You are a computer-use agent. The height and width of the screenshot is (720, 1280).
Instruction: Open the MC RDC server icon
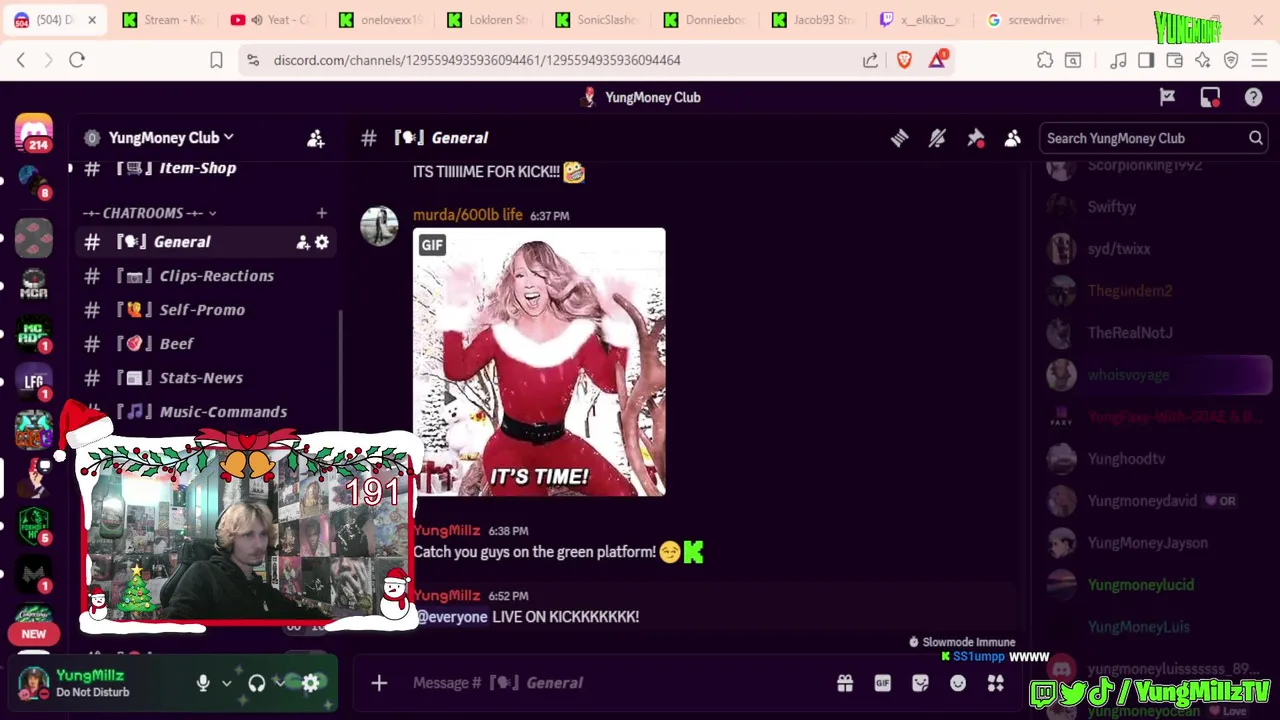34,333
